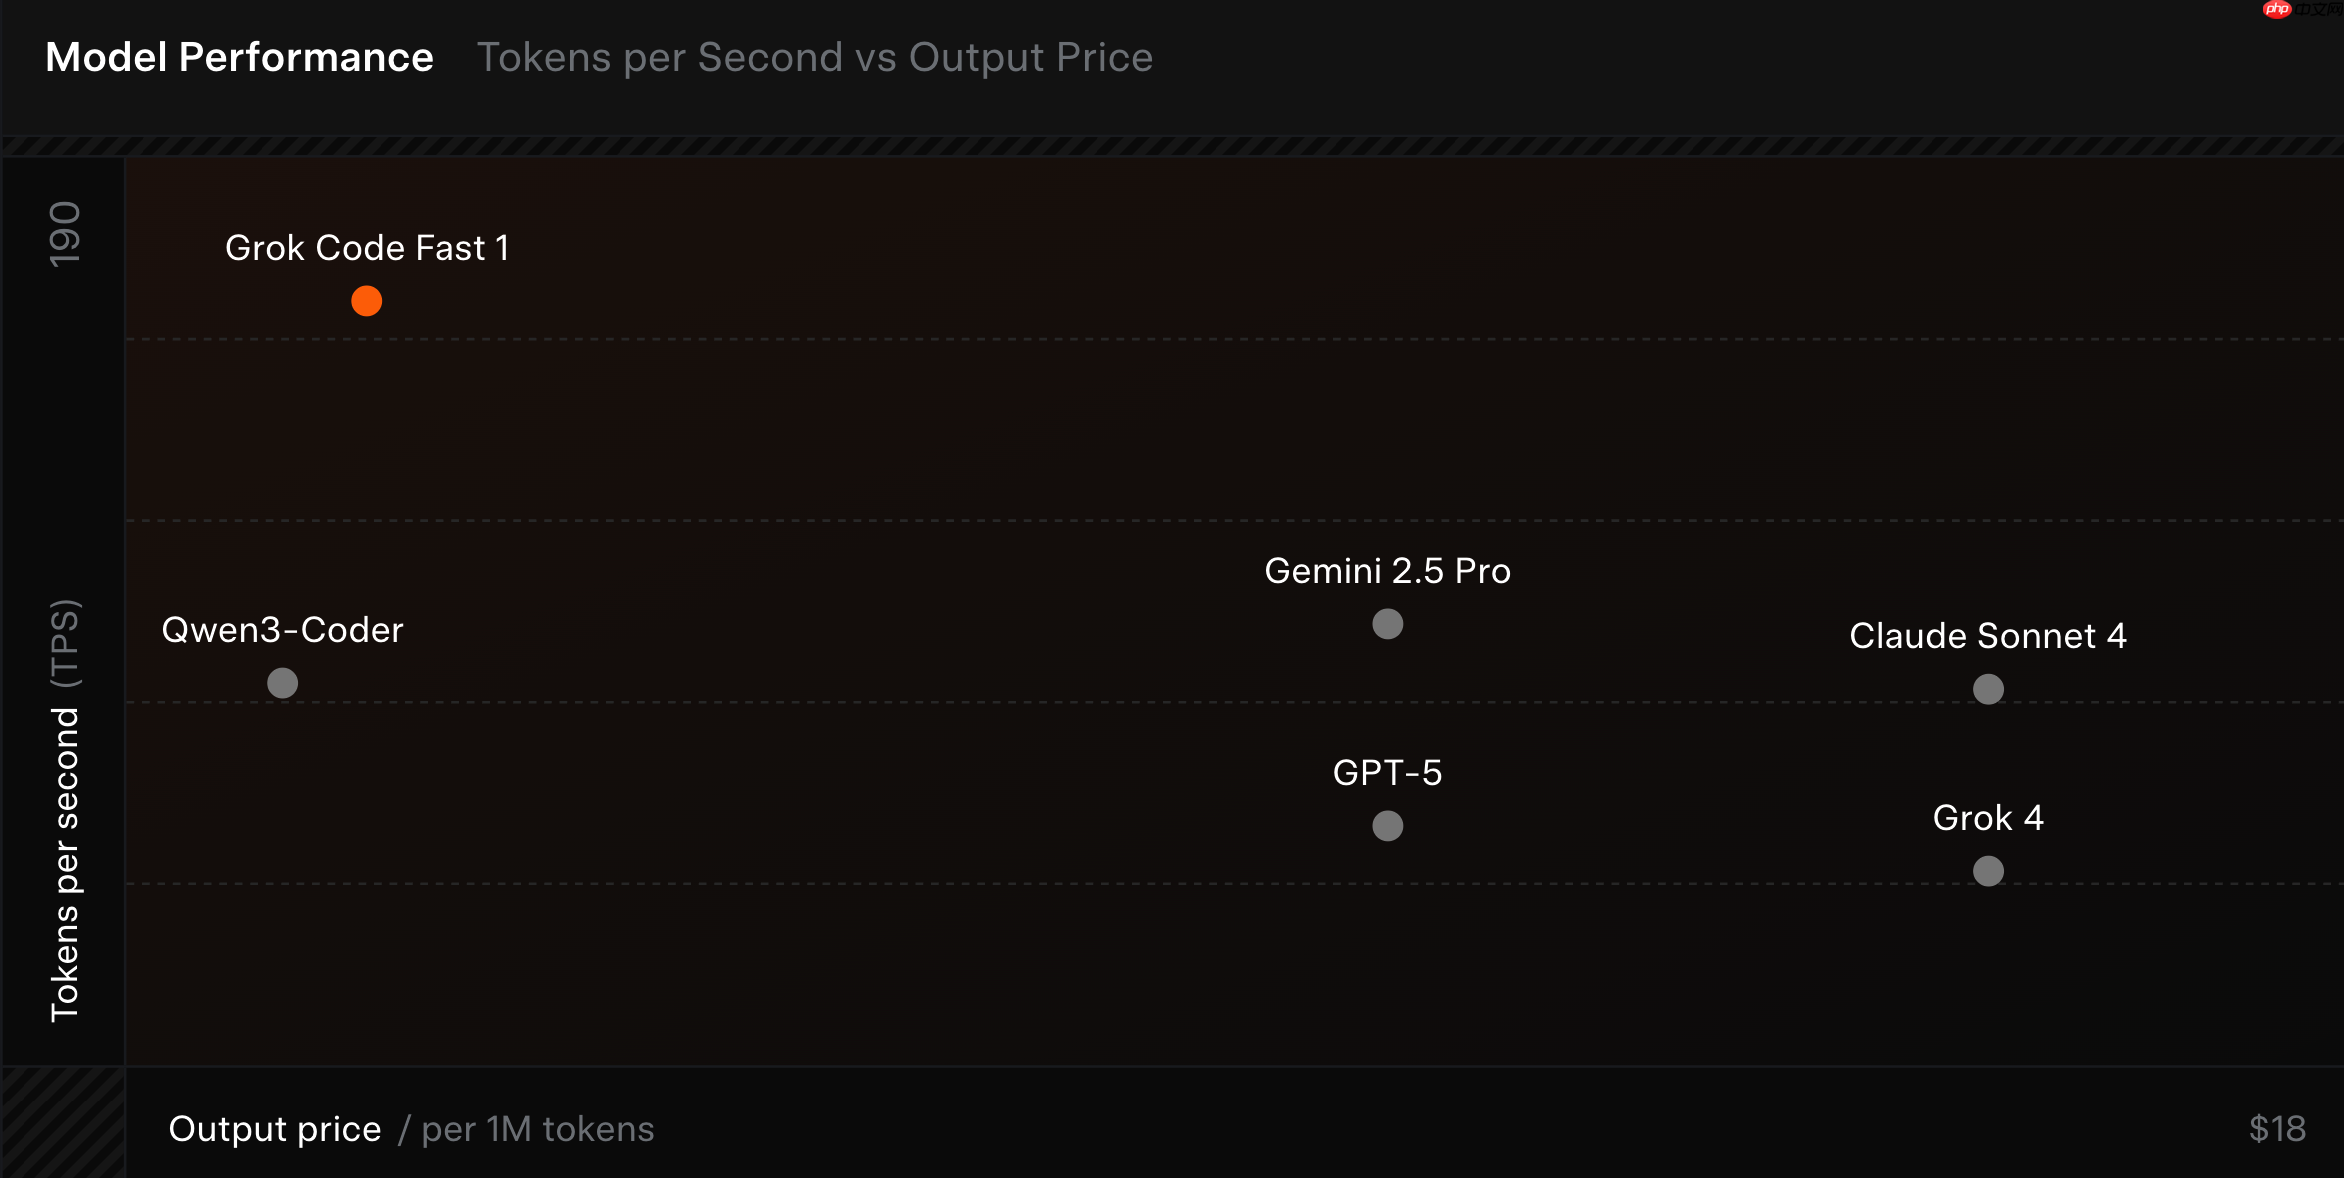Click the Qwen3-Coder model label
Viewport: 2344px width, 1178px height.
pos(282,630)
